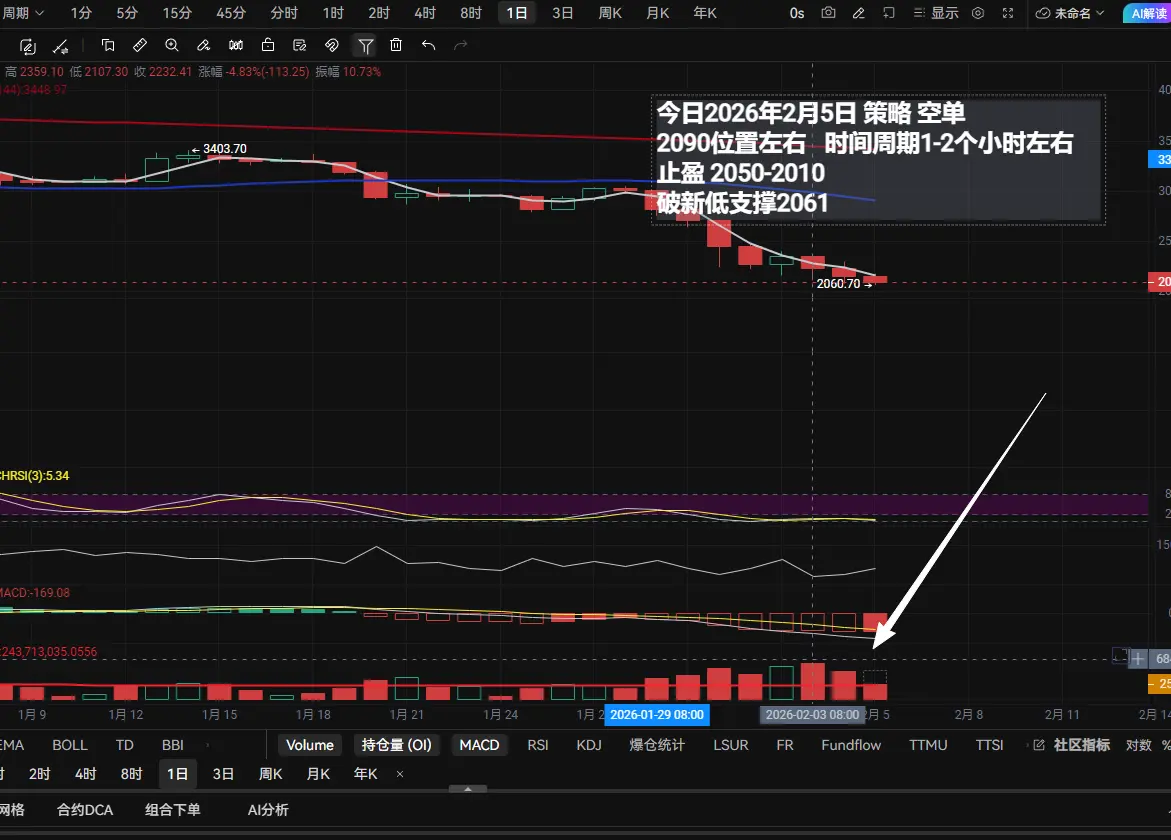This screenshot has height=840, width=1171.
Task: Expand more main indicators arrow
Action: (x=208, y=745)
